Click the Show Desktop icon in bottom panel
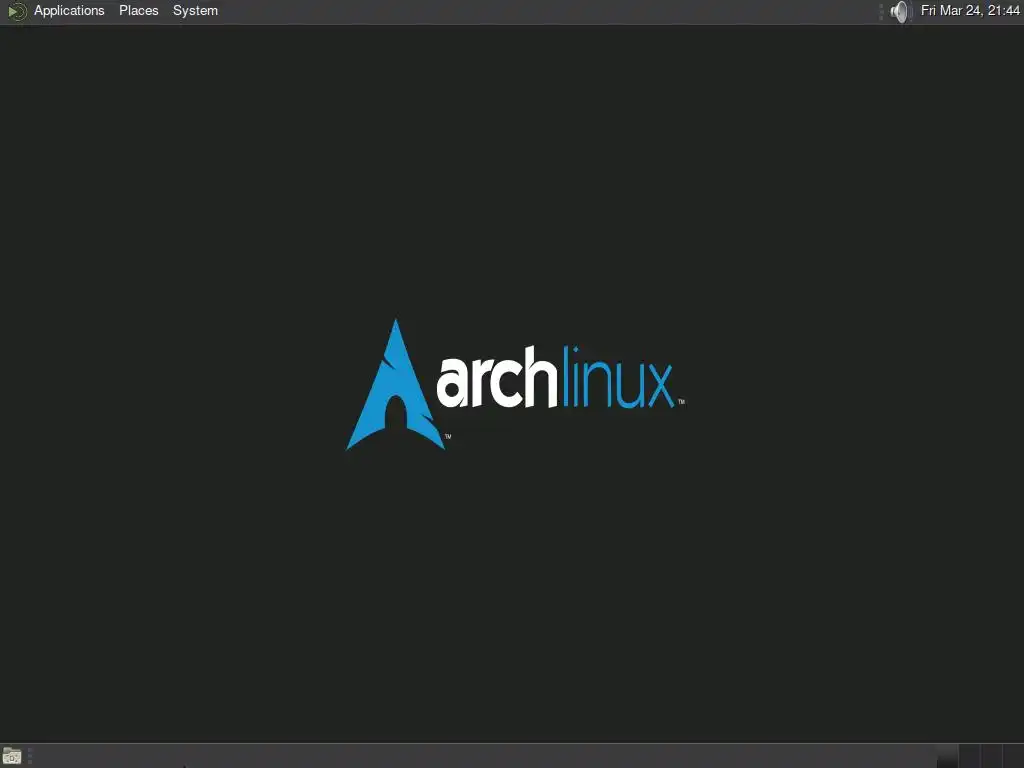1024x768 pixels. [12, 756]
